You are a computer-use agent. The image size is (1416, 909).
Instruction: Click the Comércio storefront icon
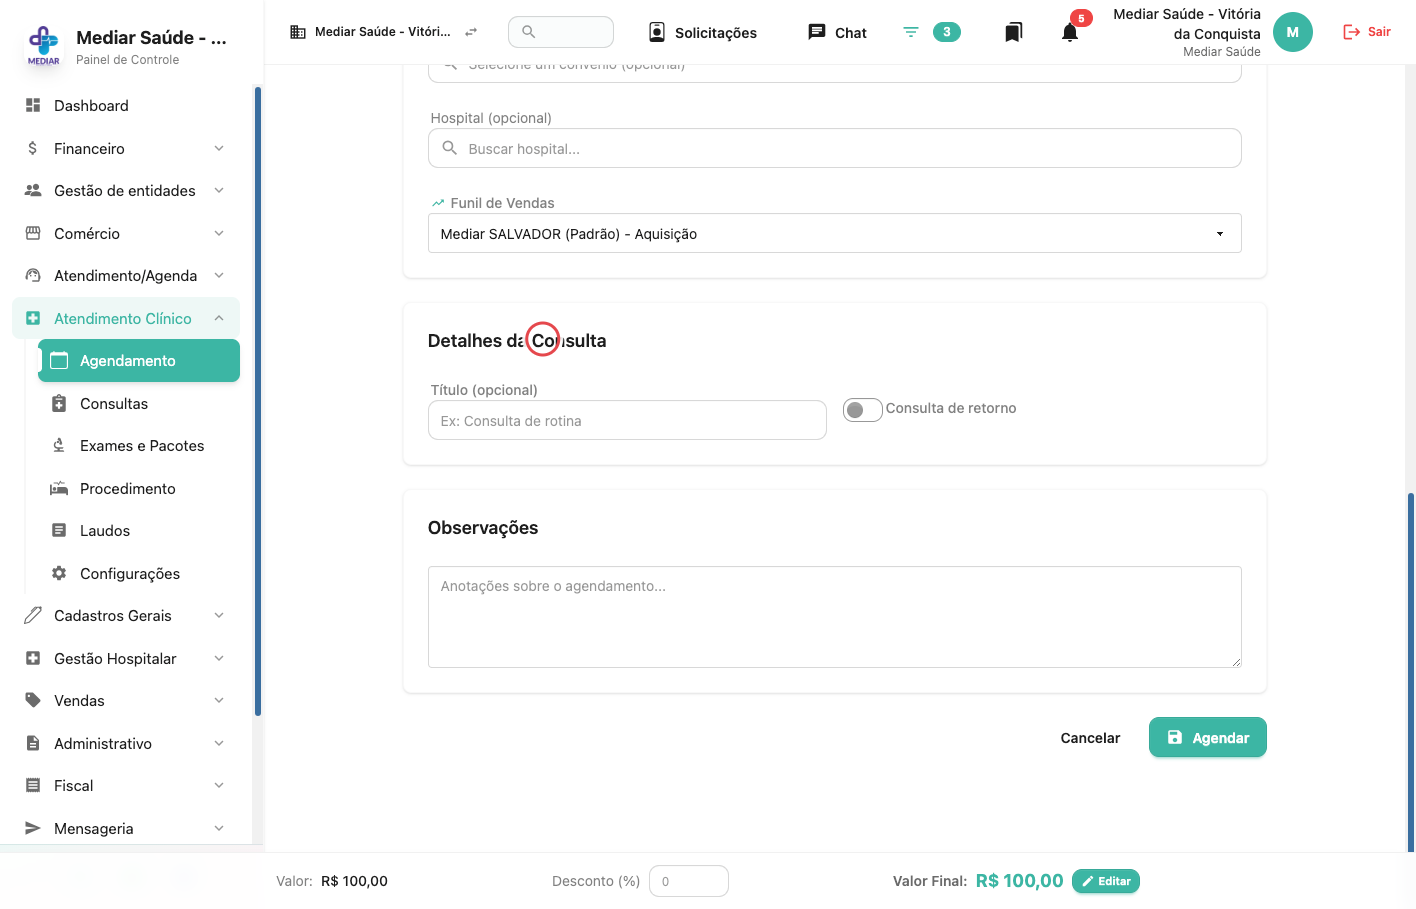(x=33, y=233)
